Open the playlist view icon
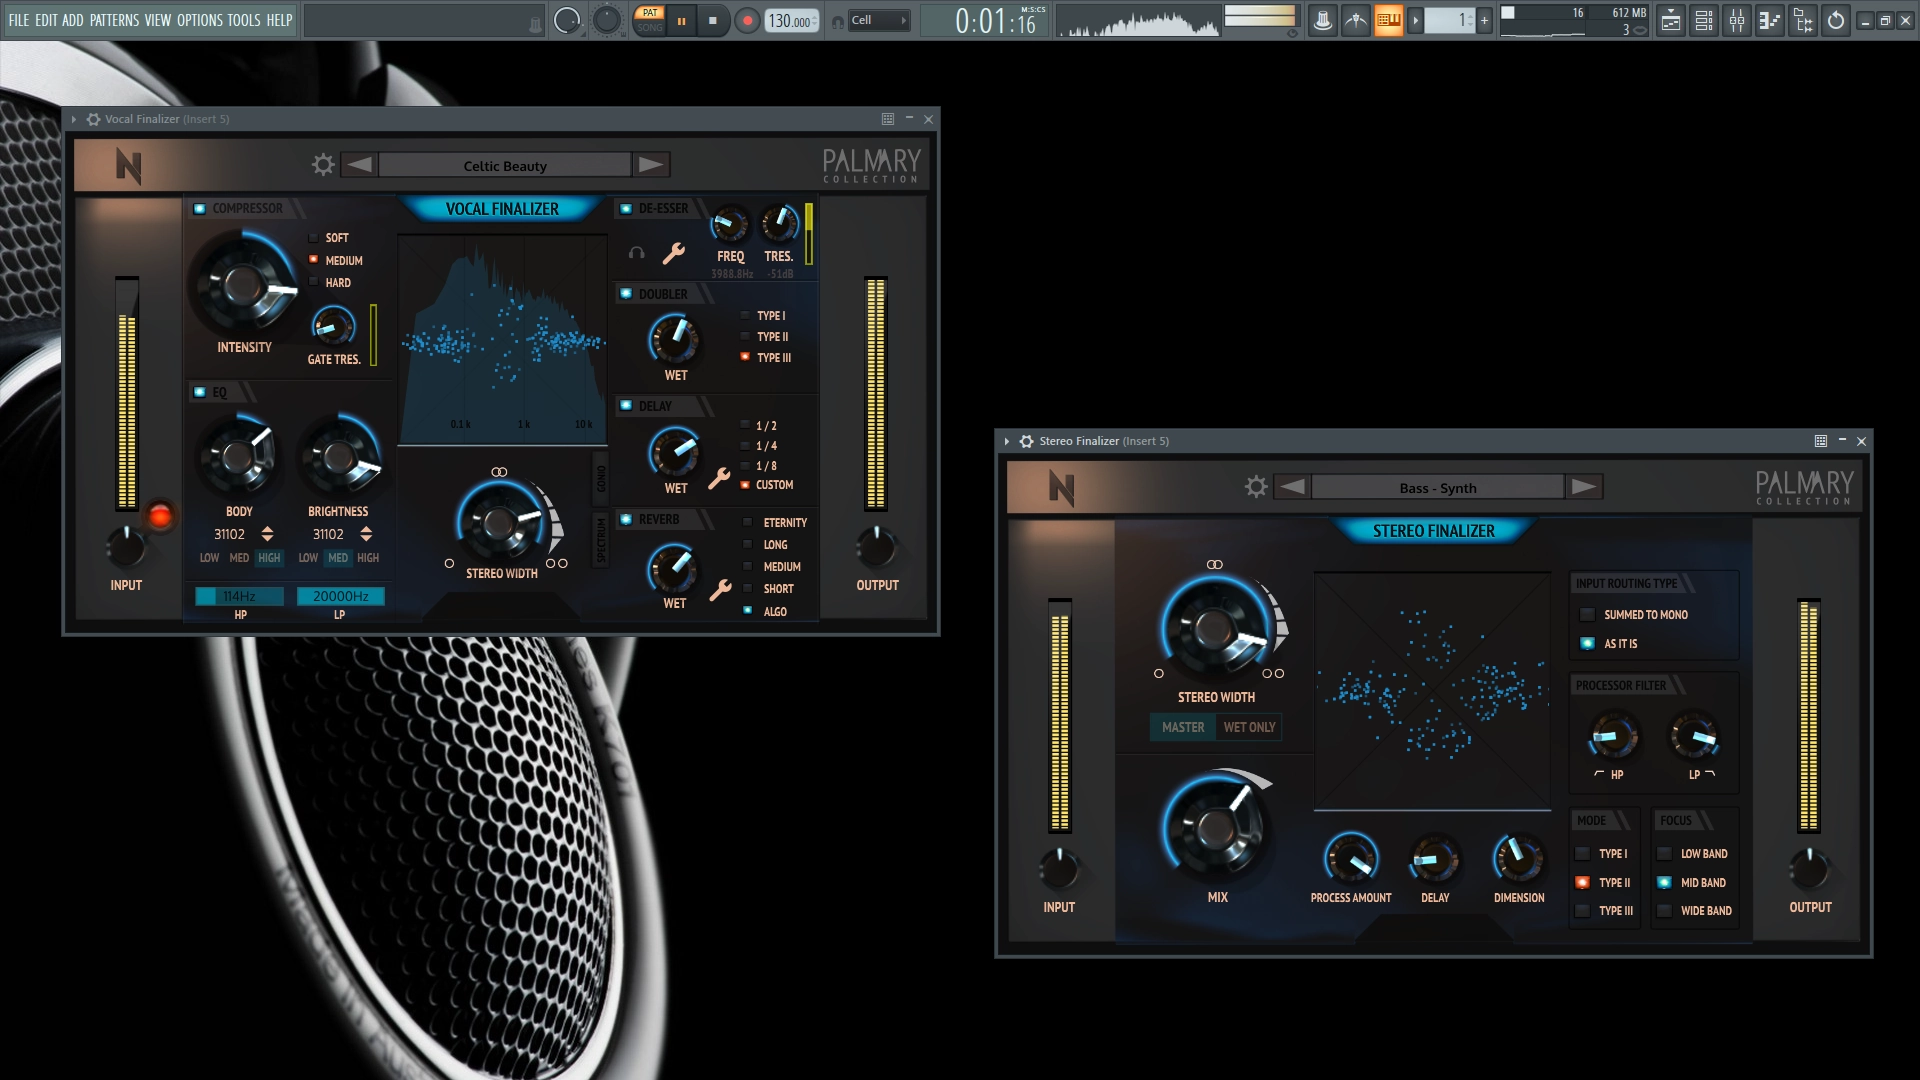The width and height of the screenshot is (1920, 1080). (1671, 20)
